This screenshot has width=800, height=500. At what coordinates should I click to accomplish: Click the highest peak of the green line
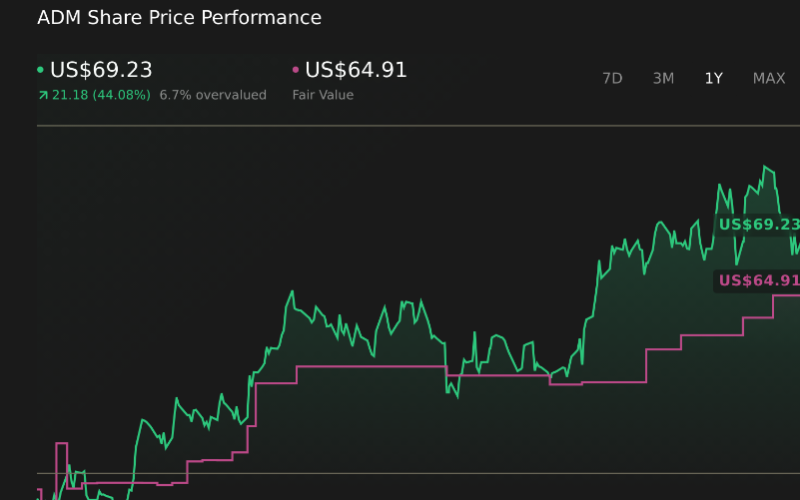766,167
